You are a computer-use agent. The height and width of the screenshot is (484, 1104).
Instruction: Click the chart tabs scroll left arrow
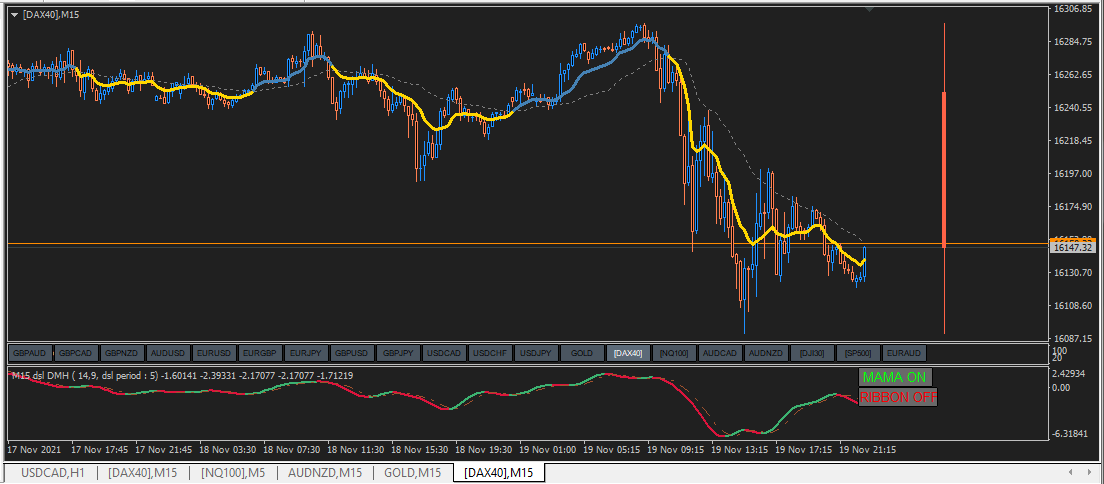(1070, 472)
